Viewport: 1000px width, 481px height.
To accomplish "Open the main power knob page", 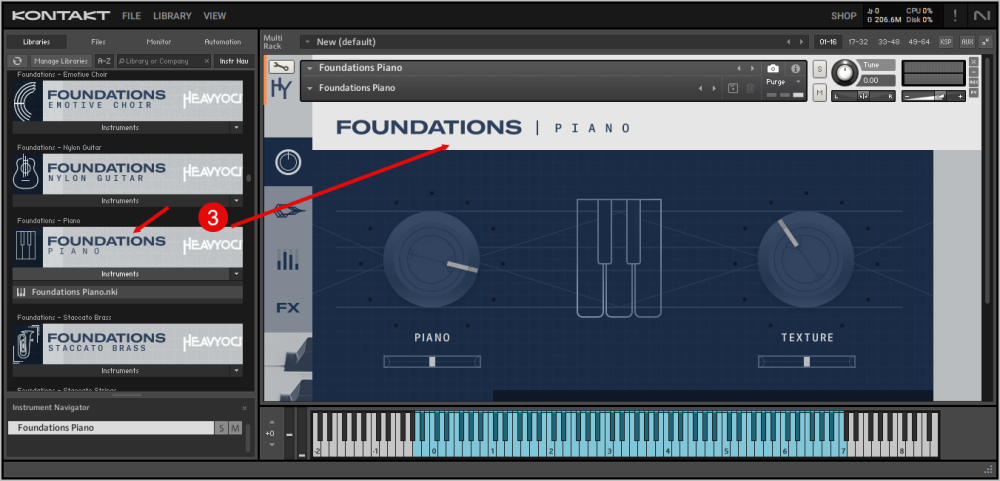I will coord(288,162).
